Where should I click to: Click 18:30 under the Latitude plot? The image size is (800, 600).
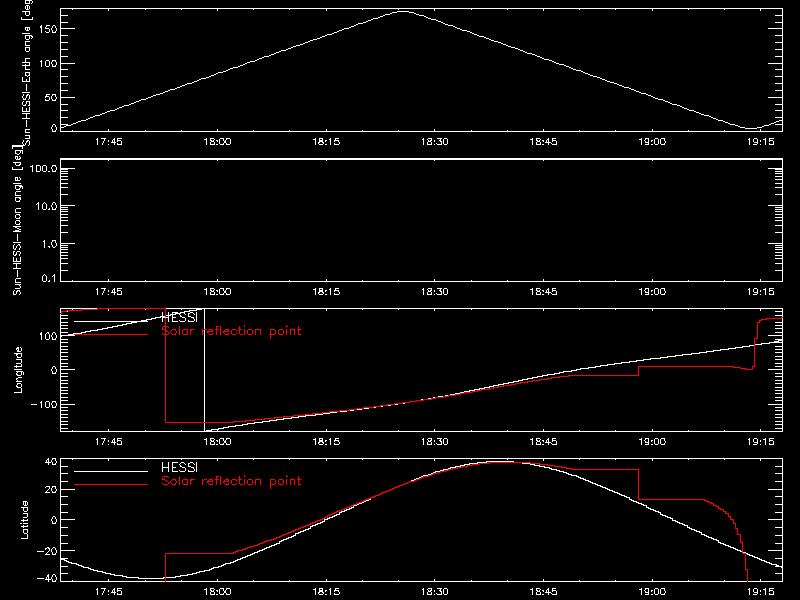click(435, 592)
